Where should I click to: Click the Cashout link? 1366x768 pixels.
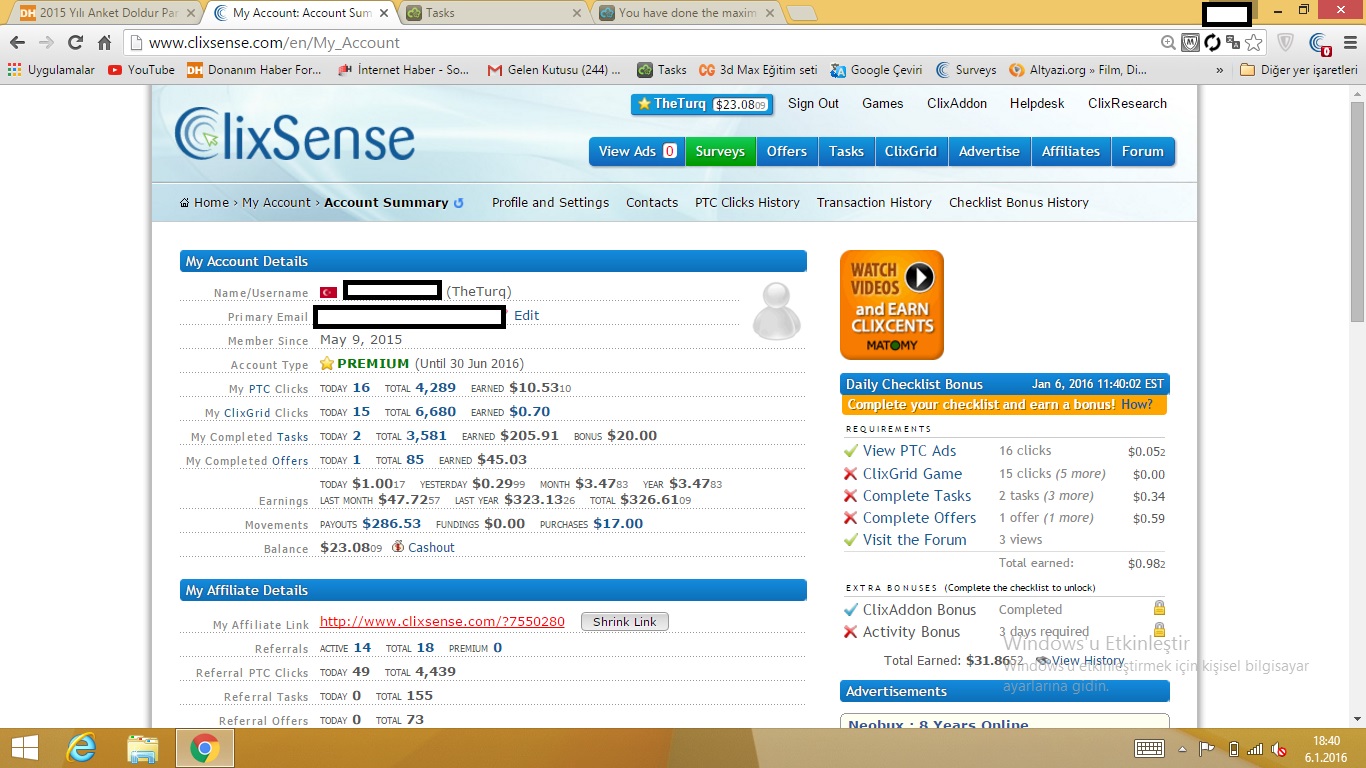pos(430,548)
